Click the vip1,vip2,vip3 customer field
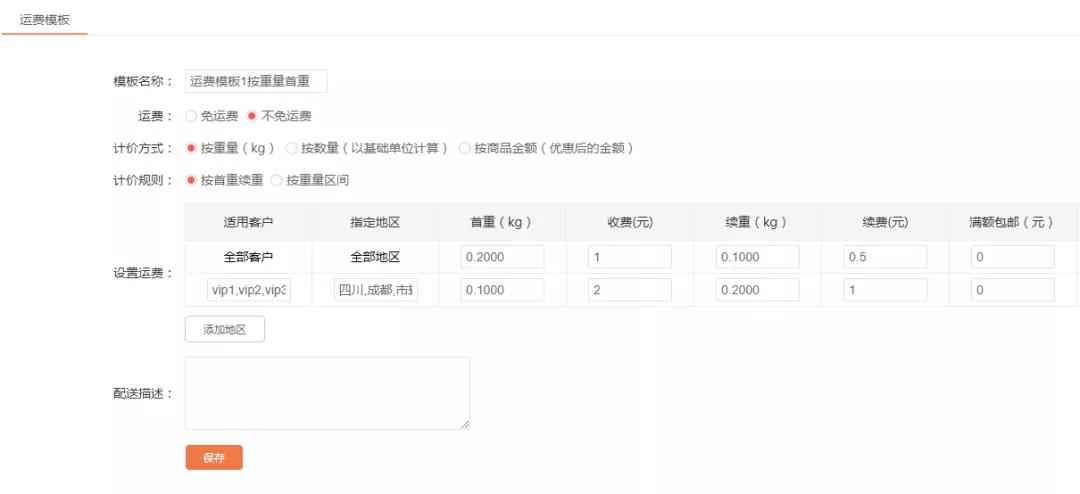This screenshot has width=1080, height=494. (x=249, y=290)
